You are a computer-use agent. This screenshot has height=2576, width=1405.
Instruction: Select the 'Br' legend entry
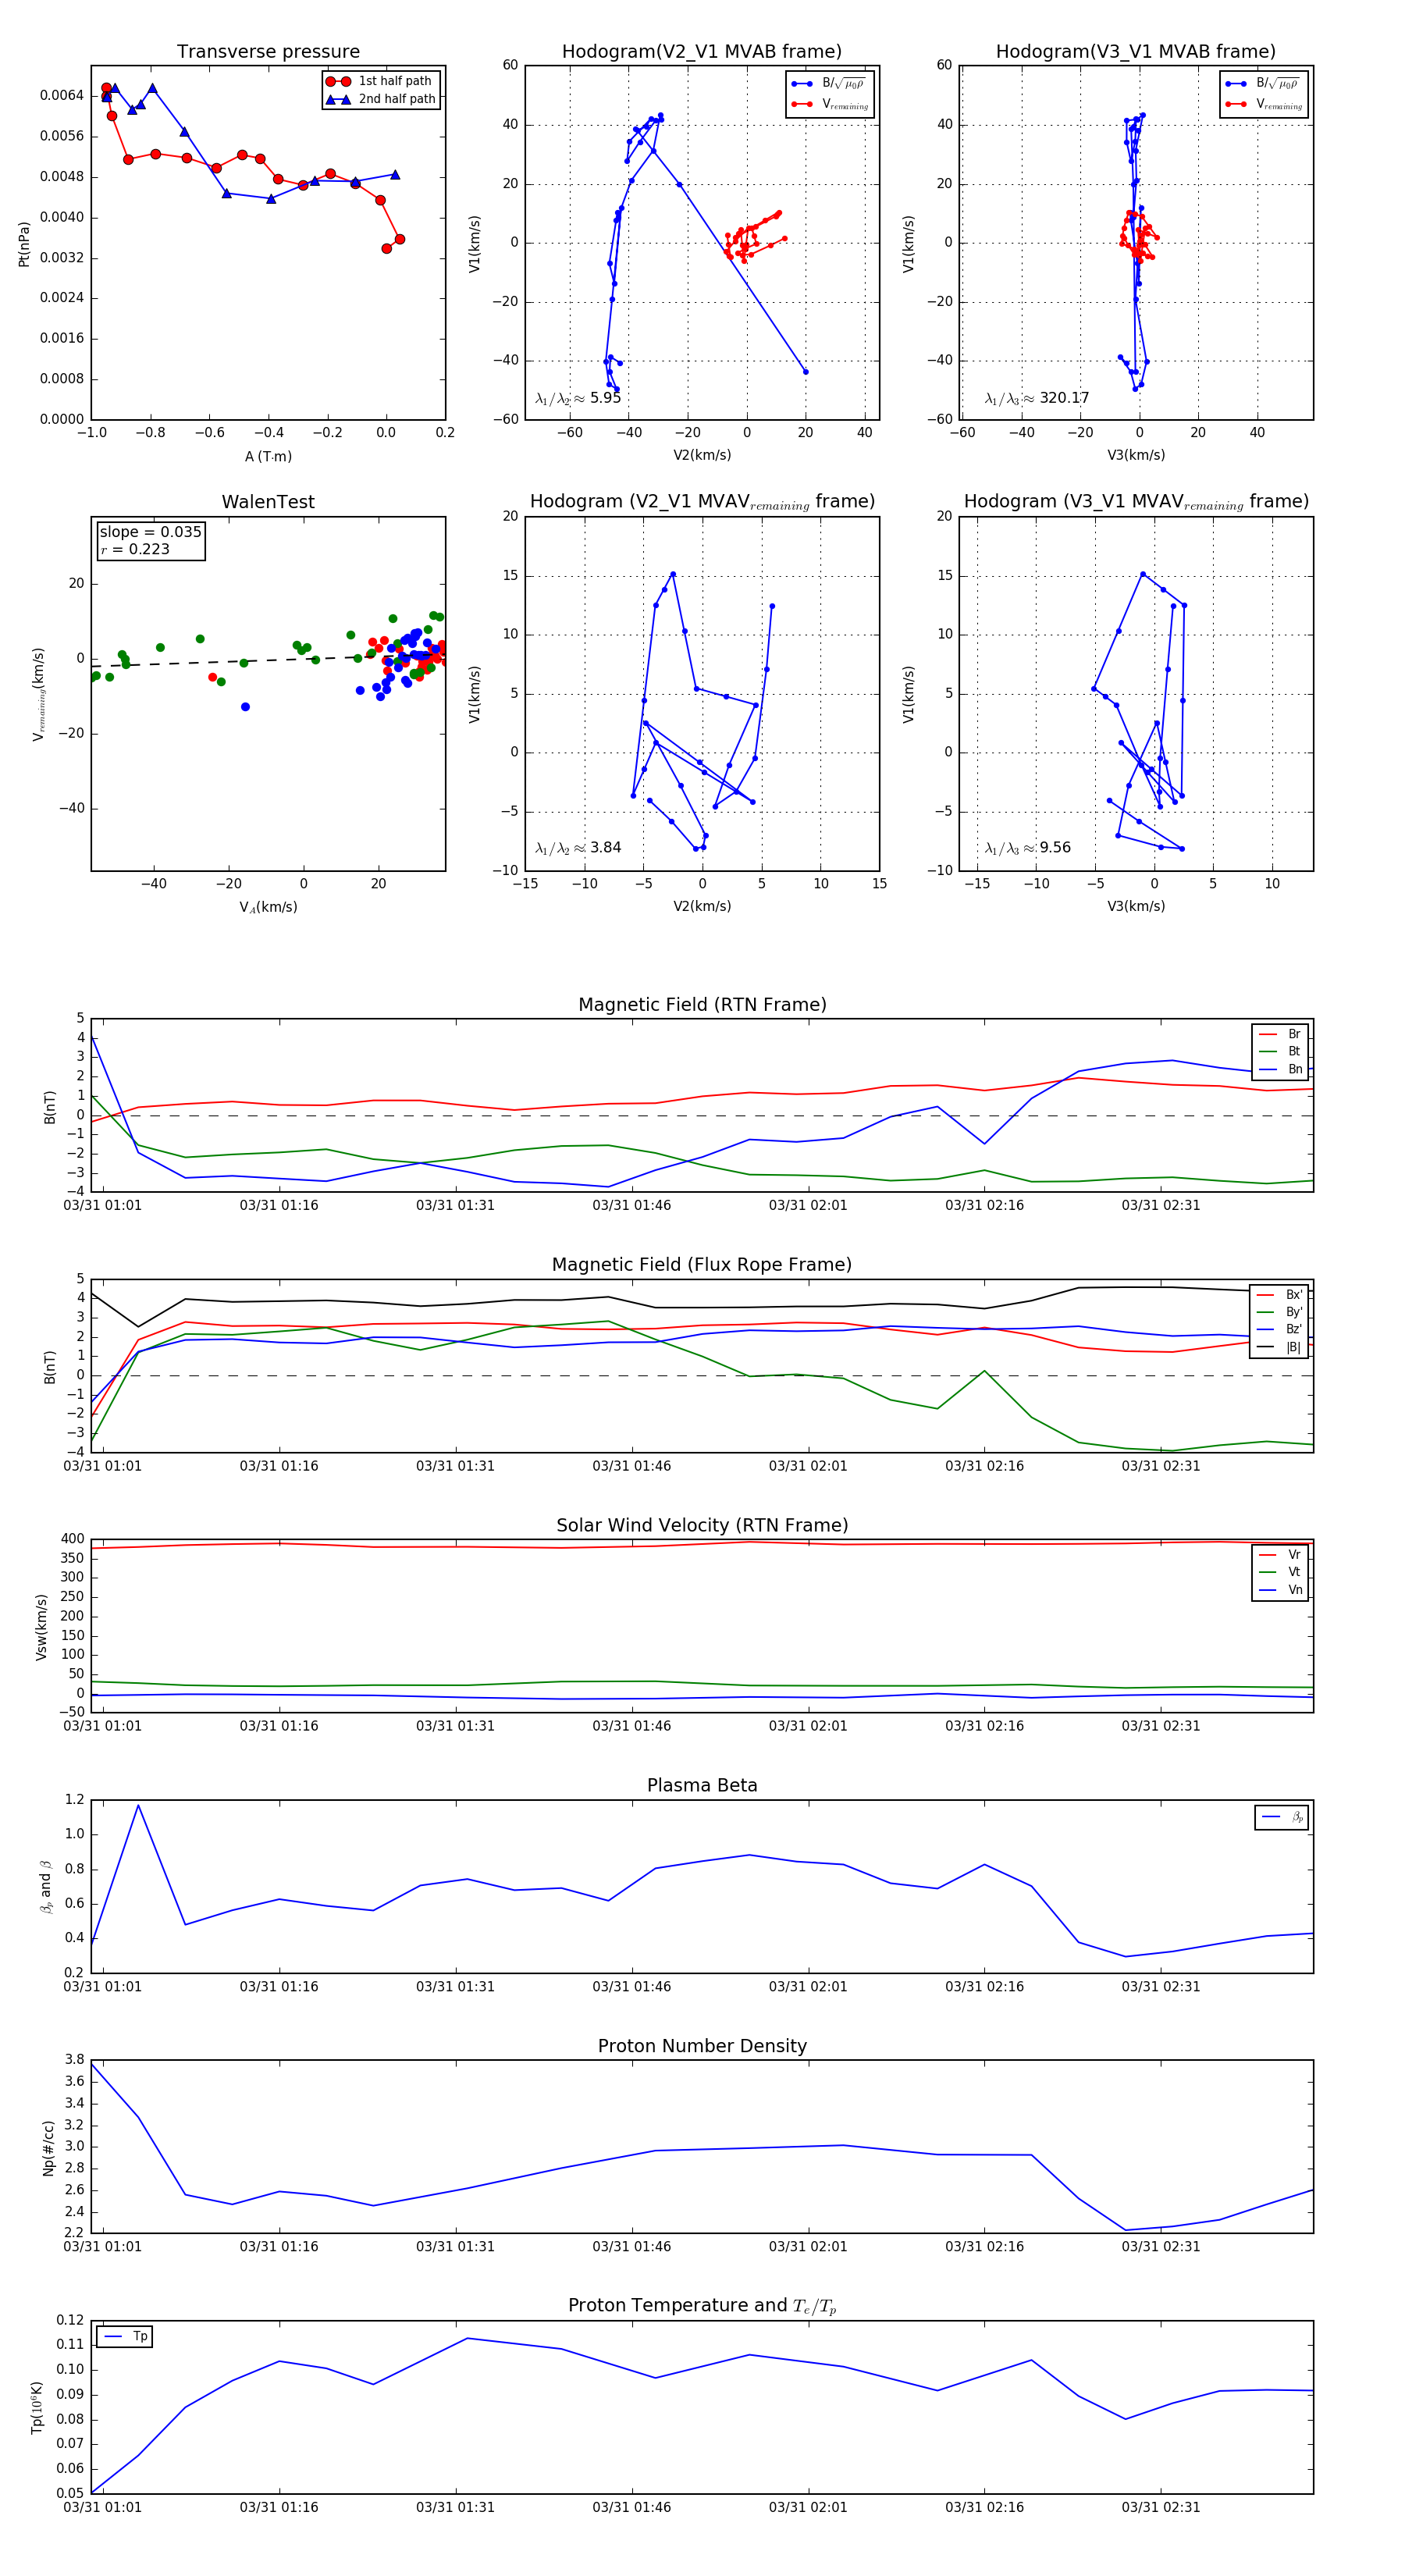pyautogui.click(x=1280, y=1034)
